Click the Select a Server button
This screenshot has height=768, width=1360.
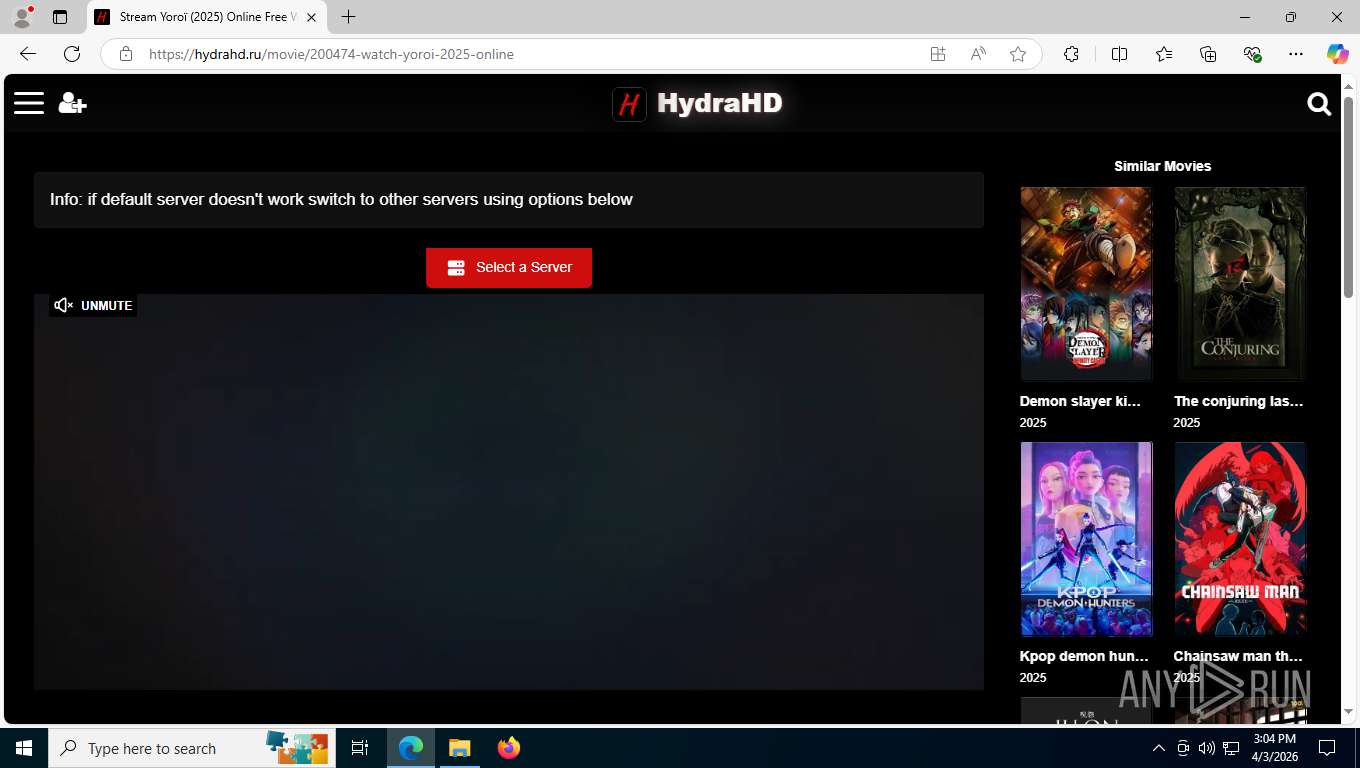(509, 268)
